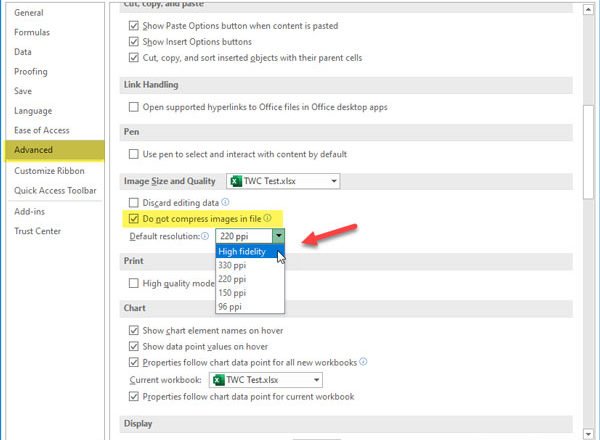Check Discard editing data box

click(134, 202)
